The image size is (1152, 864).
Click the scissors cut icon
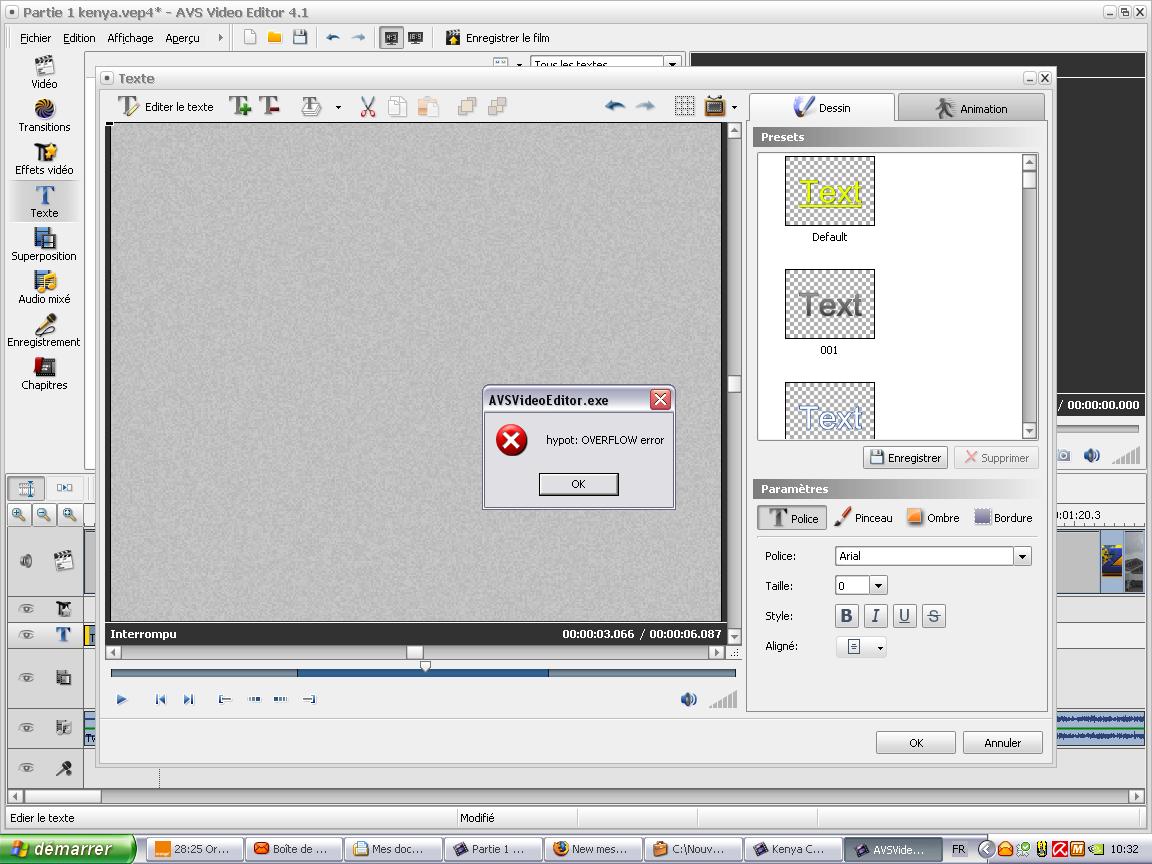coord(367,107)
